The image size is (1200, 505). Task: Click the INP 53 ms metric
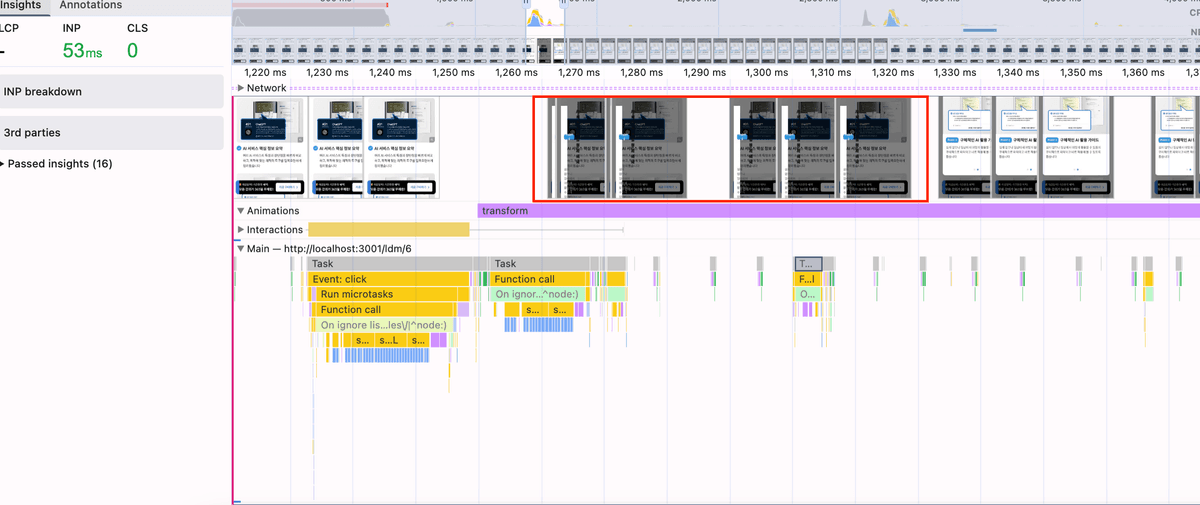click(81, 51)
